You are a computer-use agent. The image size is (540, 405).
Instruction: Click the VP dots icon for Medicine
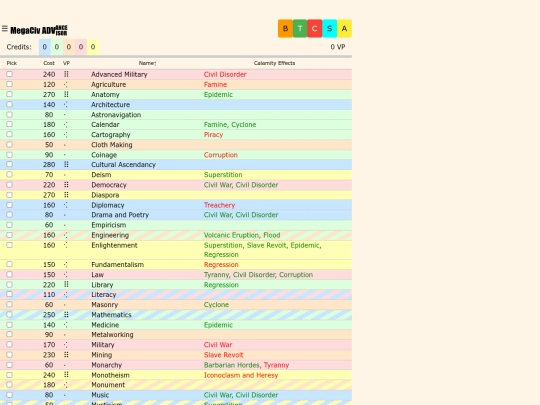(x=66, y=325)
